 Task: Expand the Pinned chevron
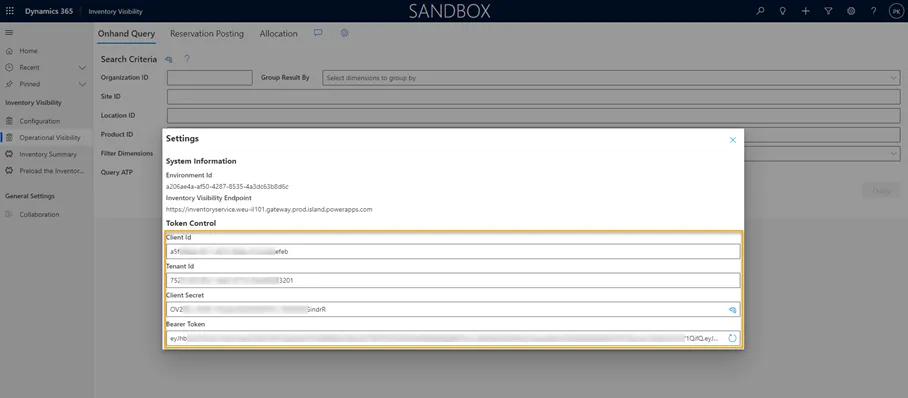[x=82, y=84]
